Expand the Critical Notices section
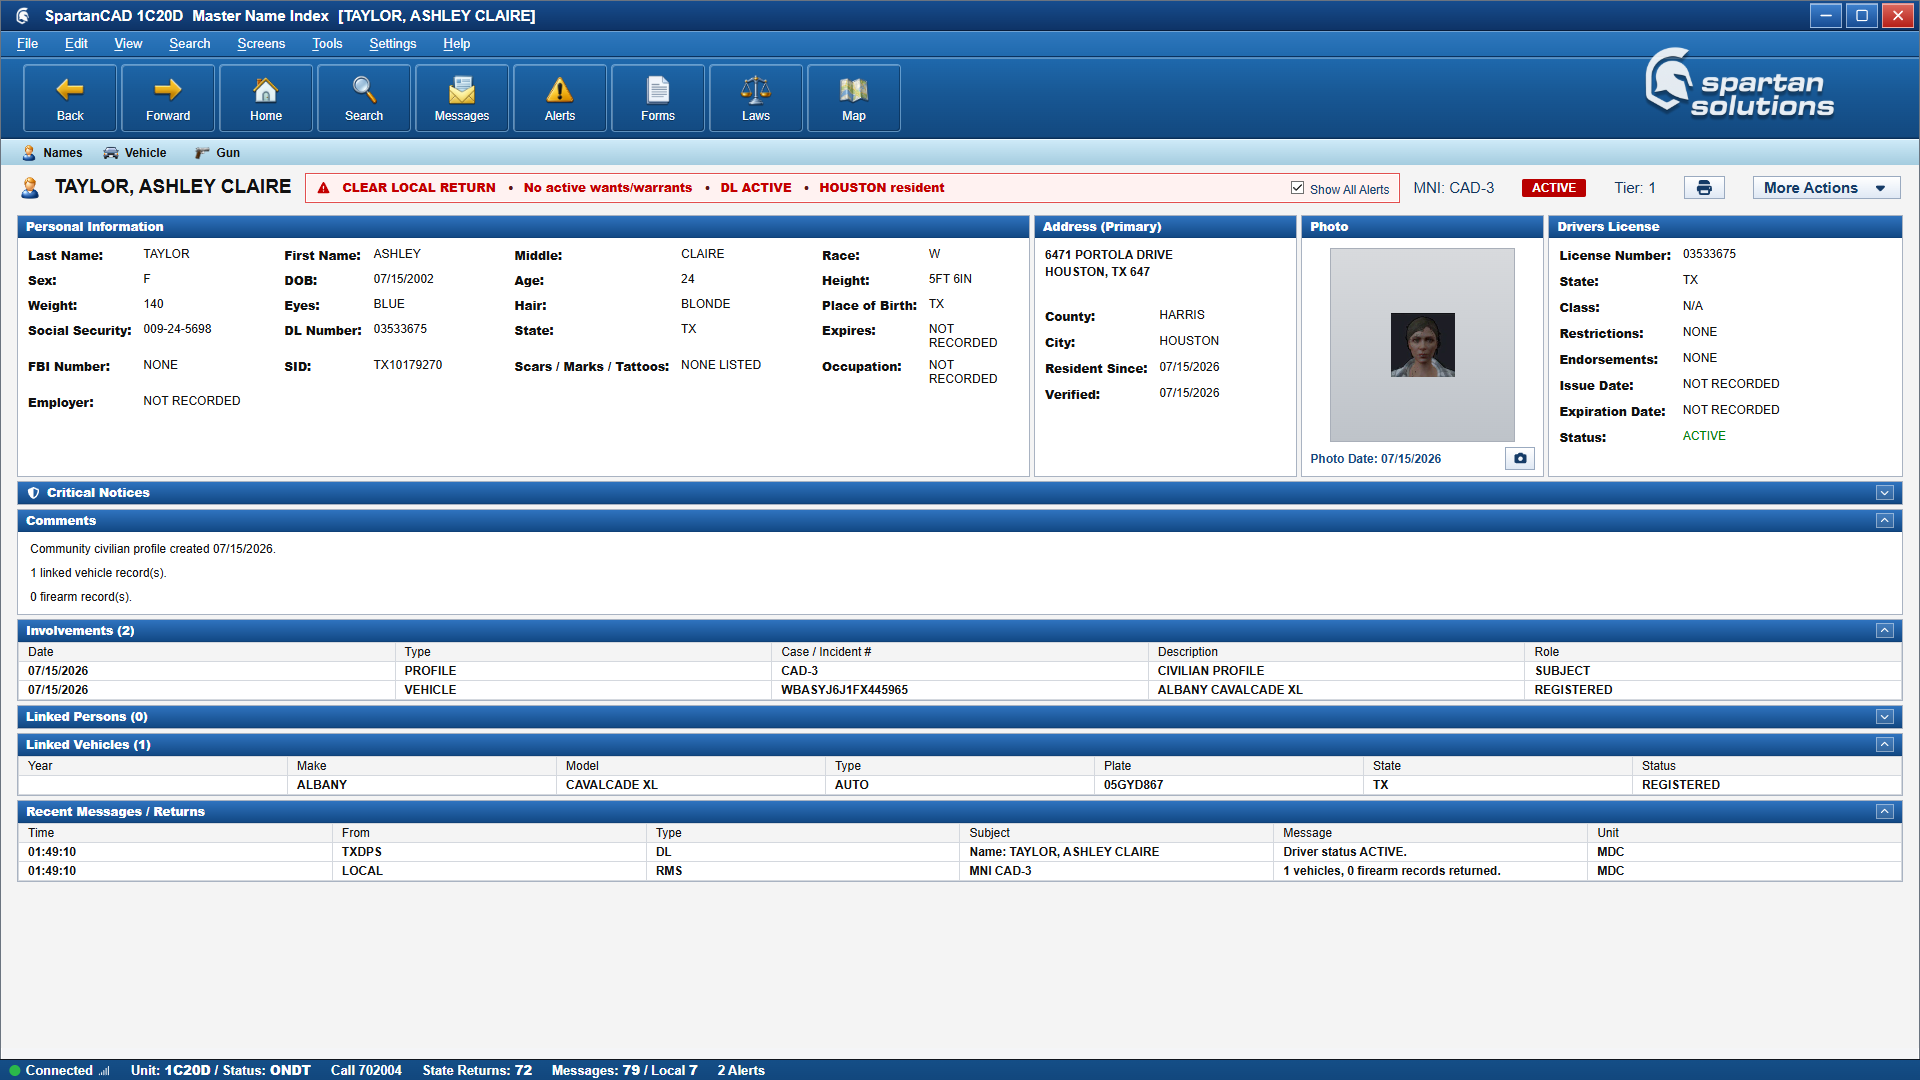This screenshot has width=1920, height=1080. [x=1885, y=493]
